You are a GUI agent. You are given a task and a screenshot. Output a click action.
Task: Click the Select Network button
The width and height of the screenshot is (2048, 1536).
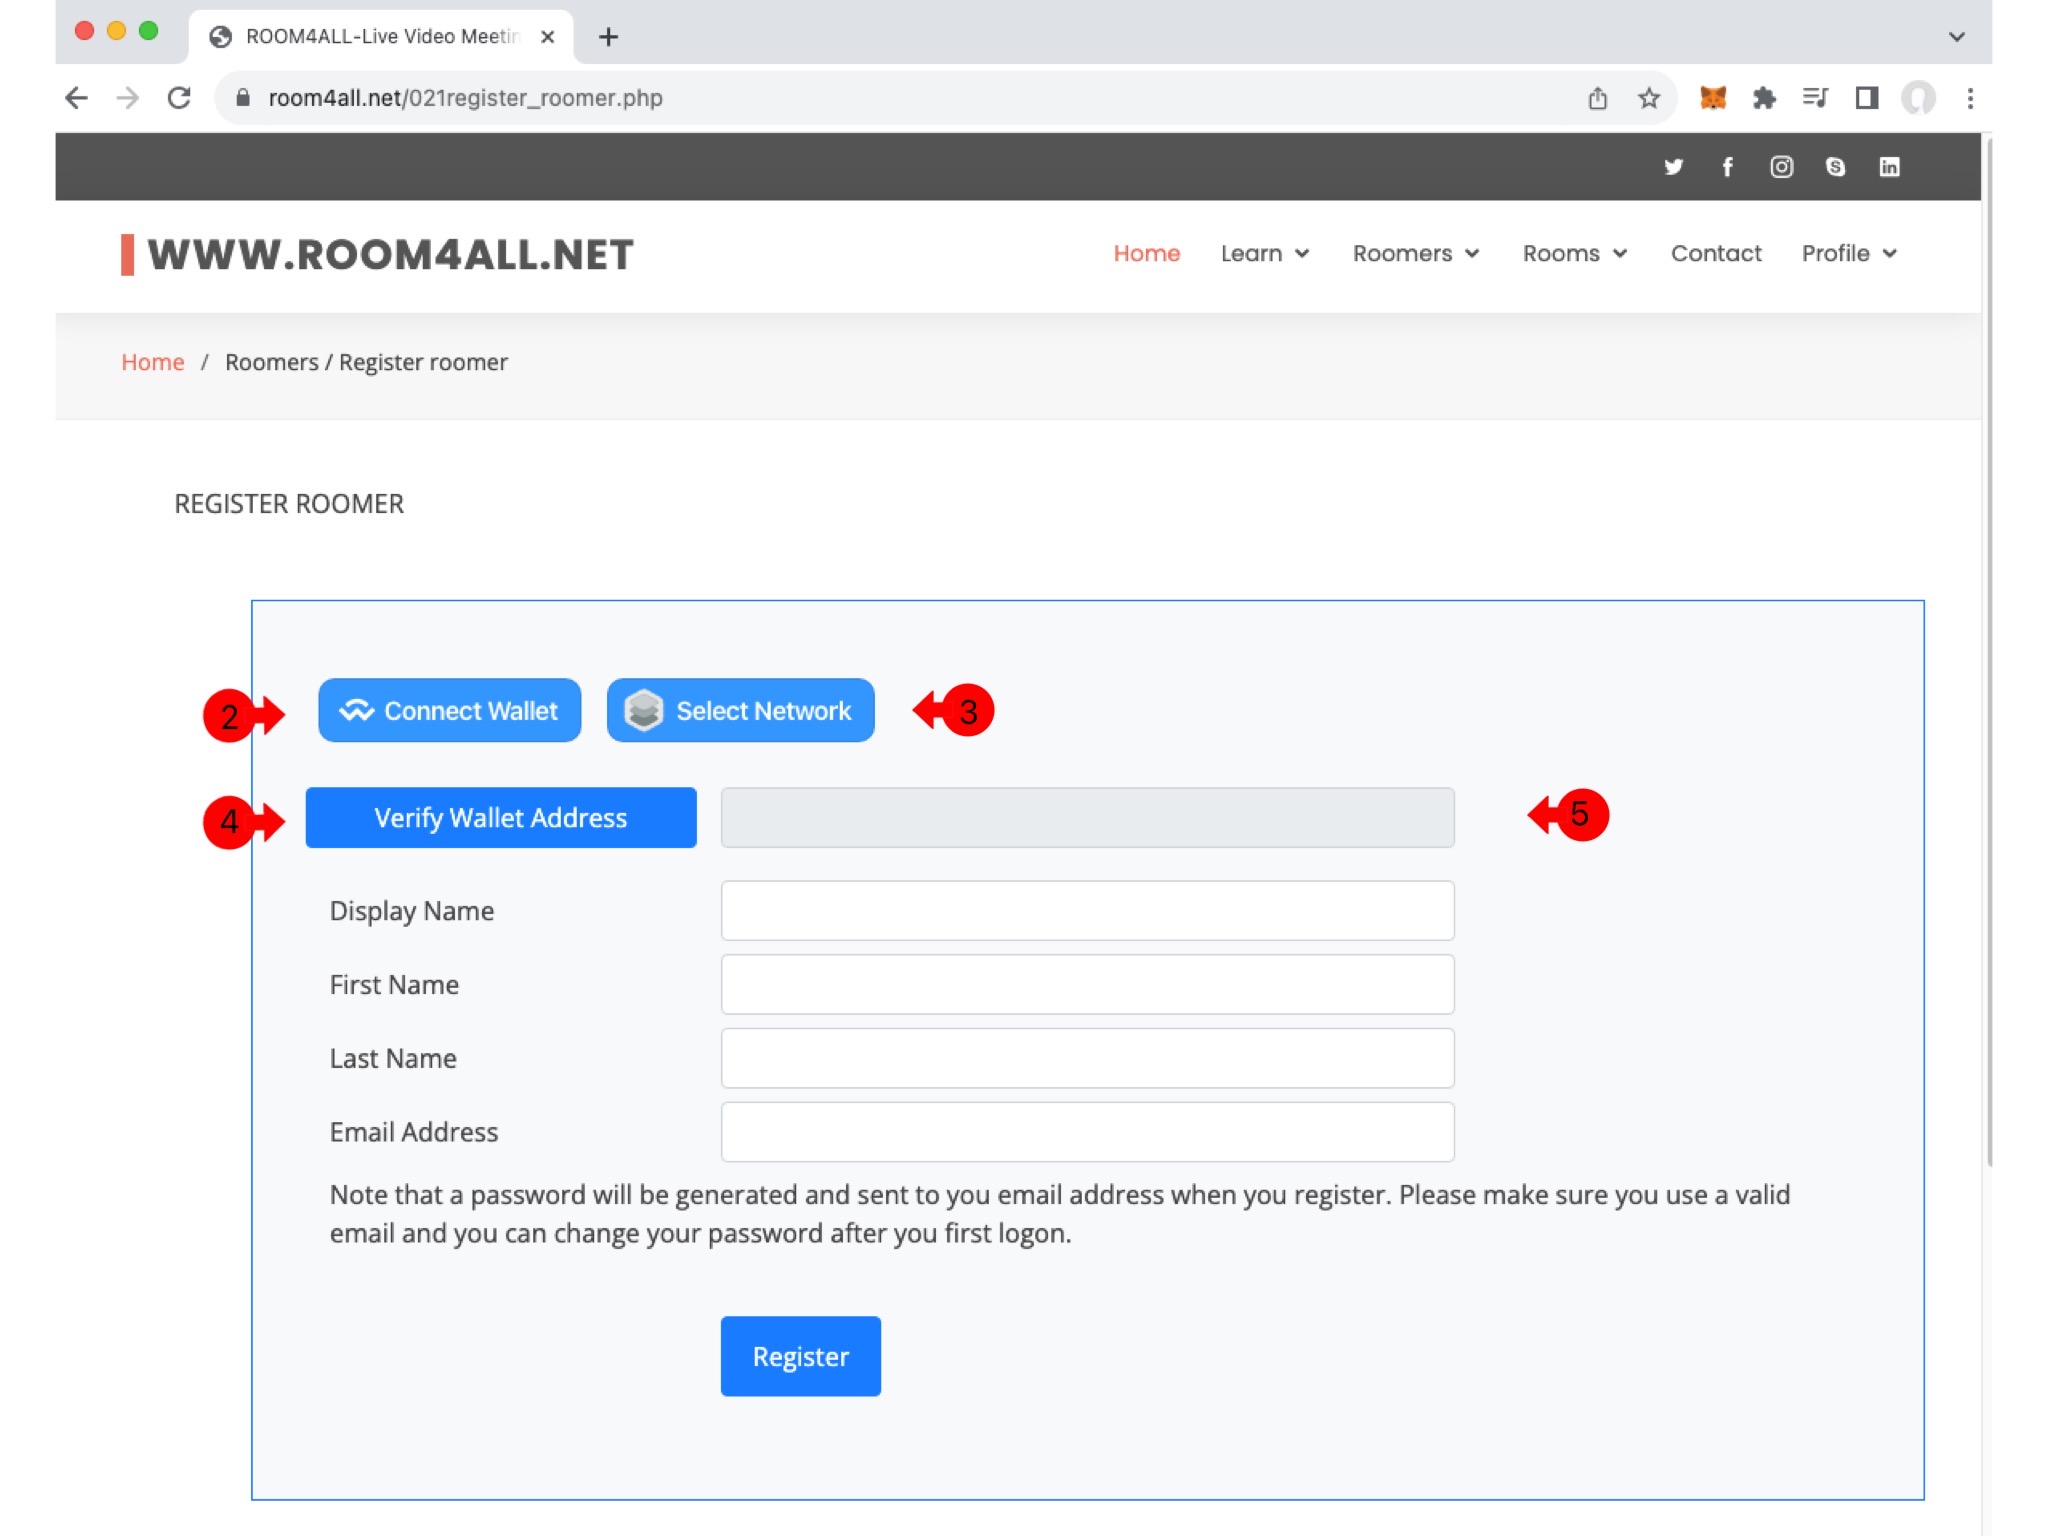point(740,711)
